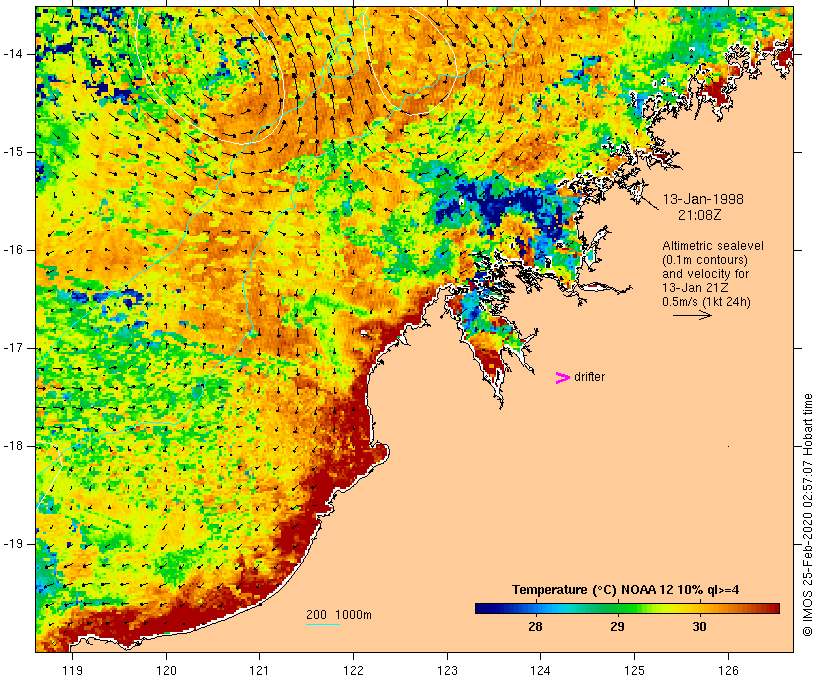Screen dimensions: 820x680
Task: Click the cyan 200m depth contour legend line
Action: [322, 624]
